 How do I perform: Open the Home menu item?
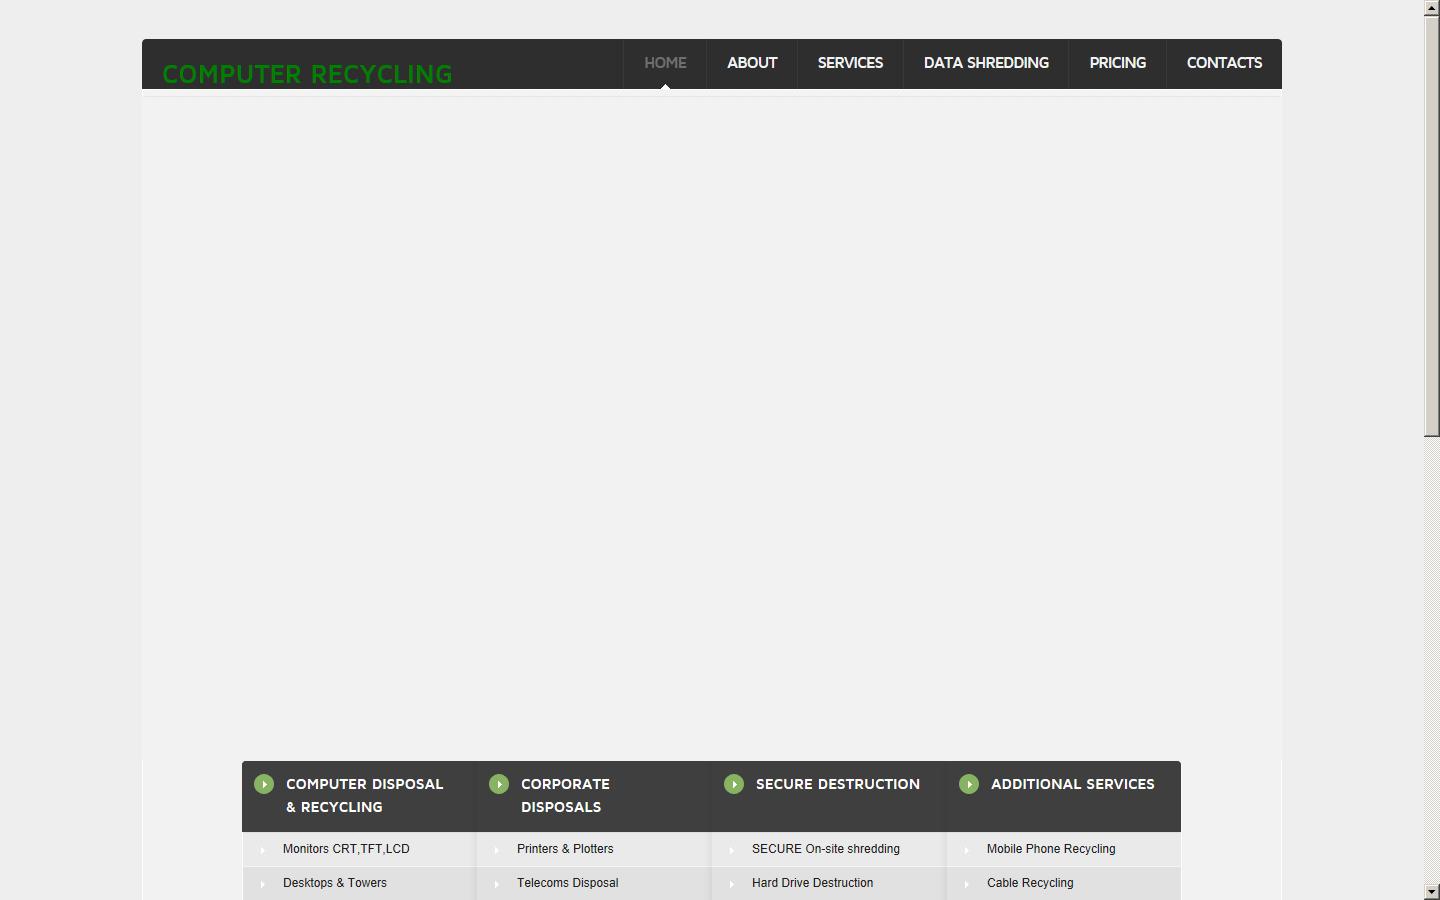point(665,63)
